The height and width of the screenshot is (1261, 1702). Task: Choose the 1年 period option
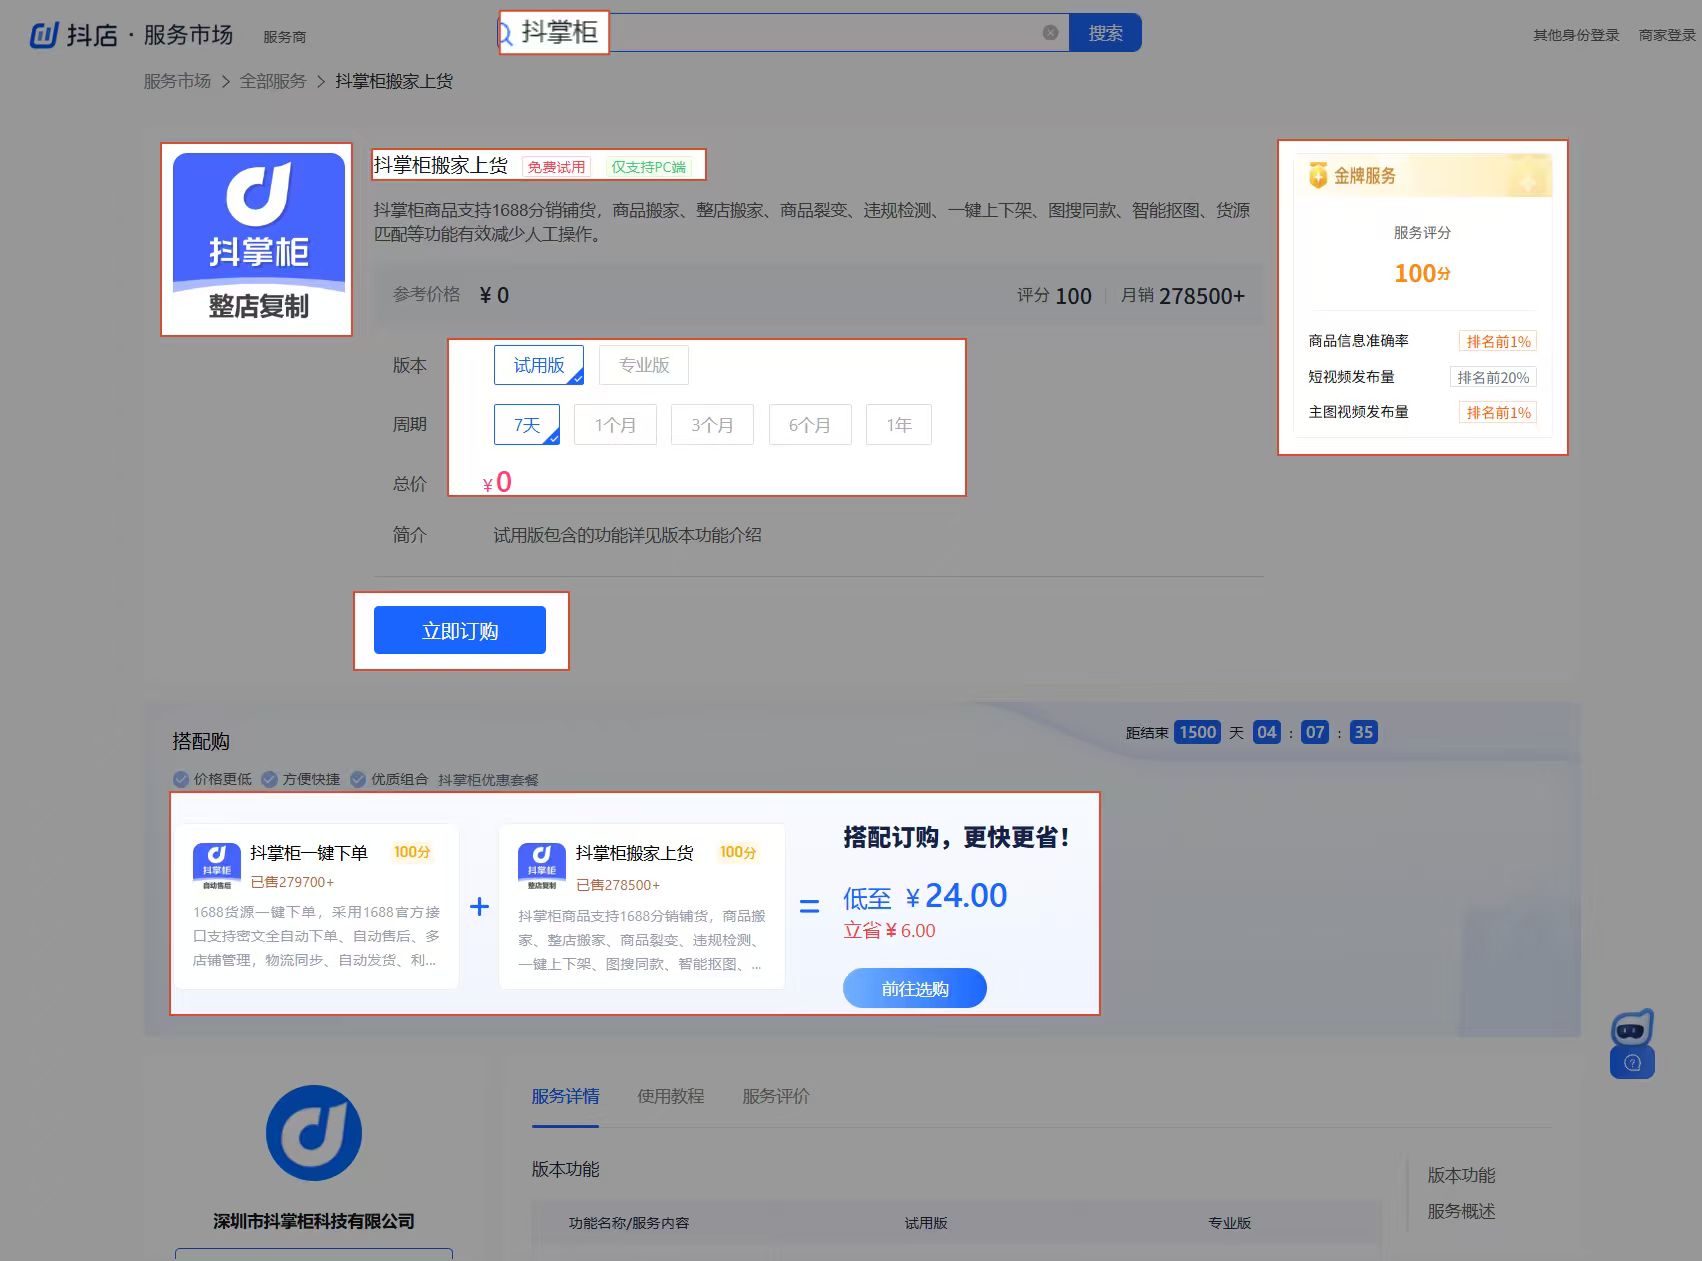(899, 425)
